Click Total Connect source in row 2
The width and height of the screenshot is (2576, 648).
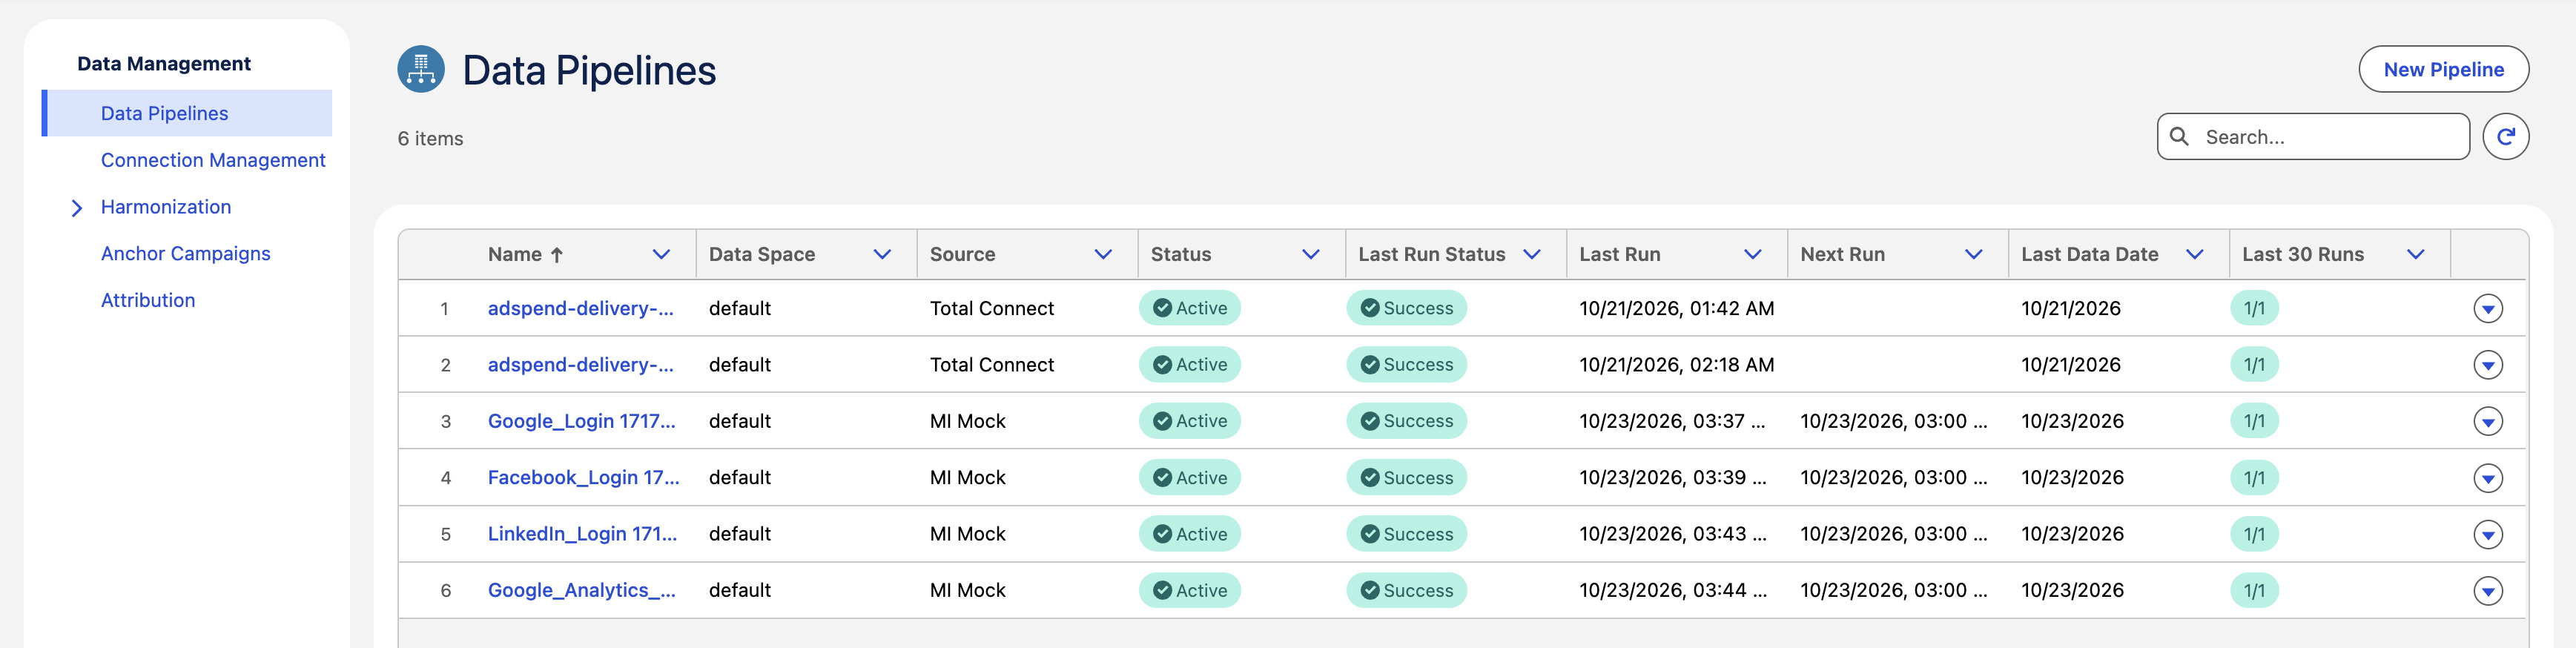click(x=992, y=365)
